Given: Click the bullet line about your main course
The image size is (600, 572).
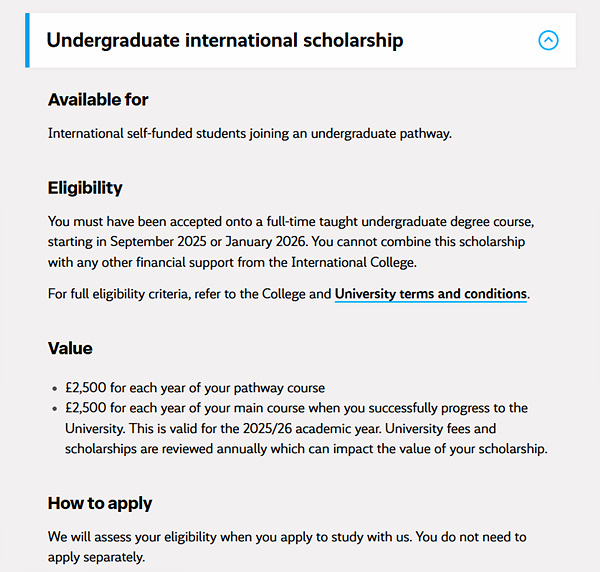Looking at the screenshot, I should [x=296, y=408].
